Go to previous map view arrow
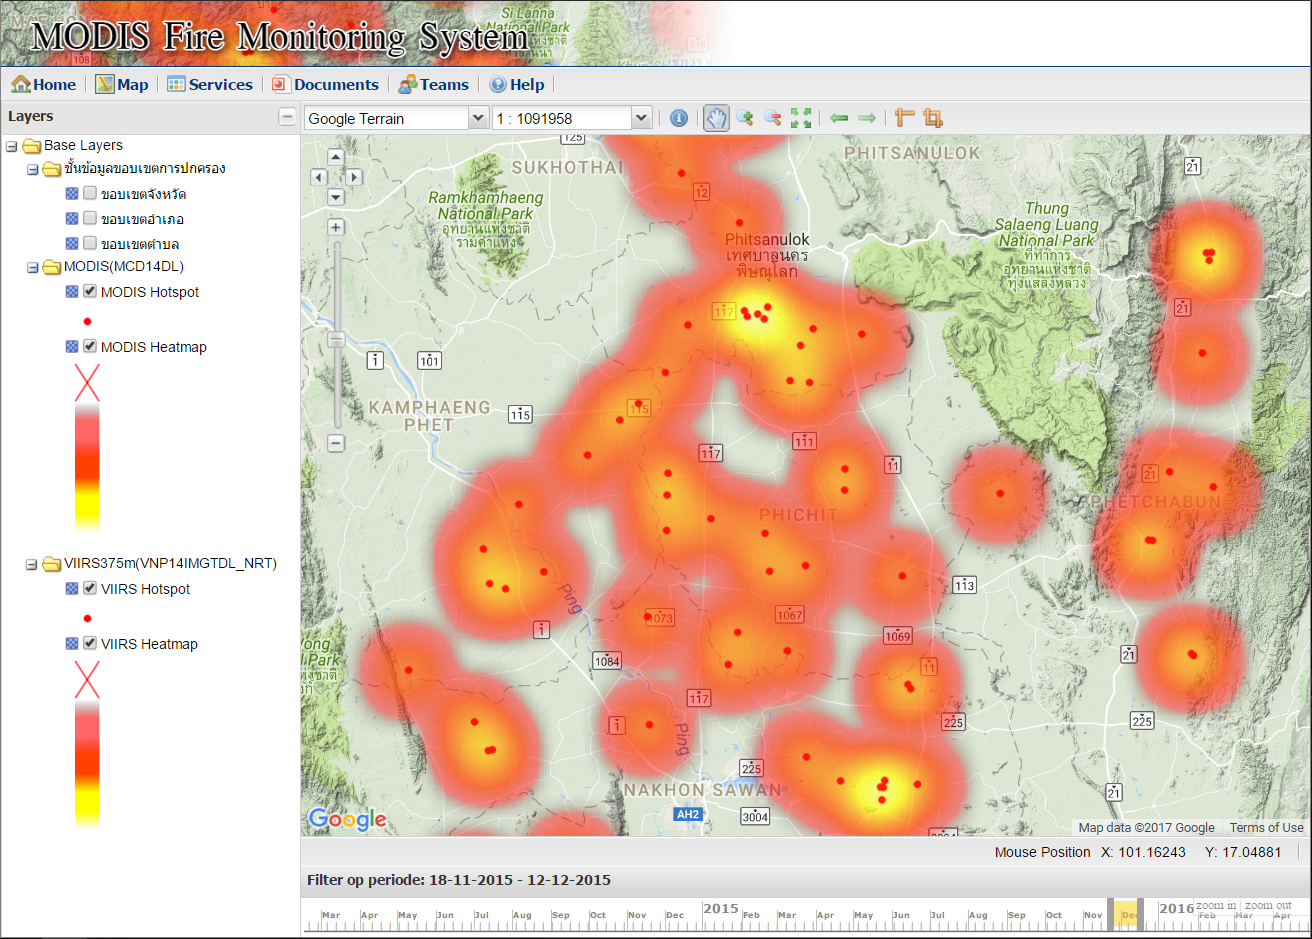Viewport: 1312px width, 939px height. click(x=839, y=118)
